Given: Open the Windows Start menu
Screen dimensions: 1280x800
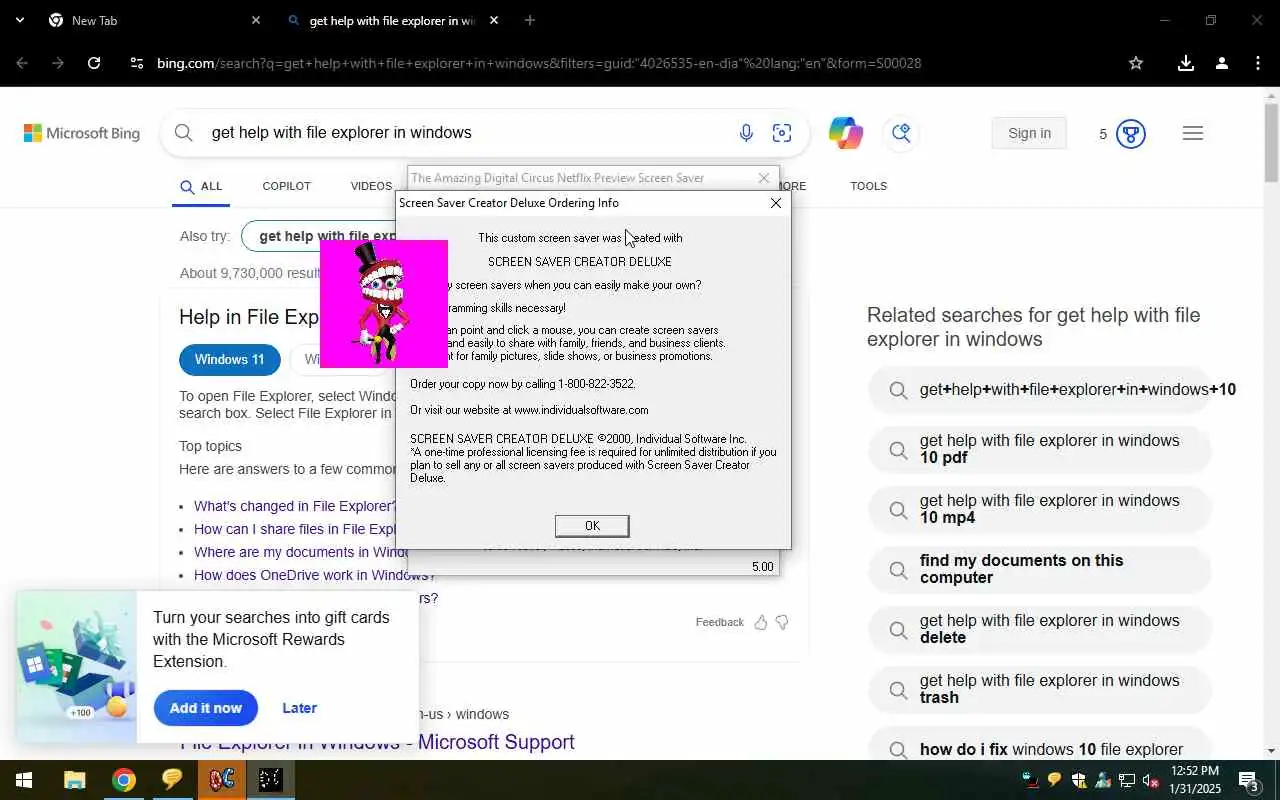Looking at the screenshot, I should point(24,780).
